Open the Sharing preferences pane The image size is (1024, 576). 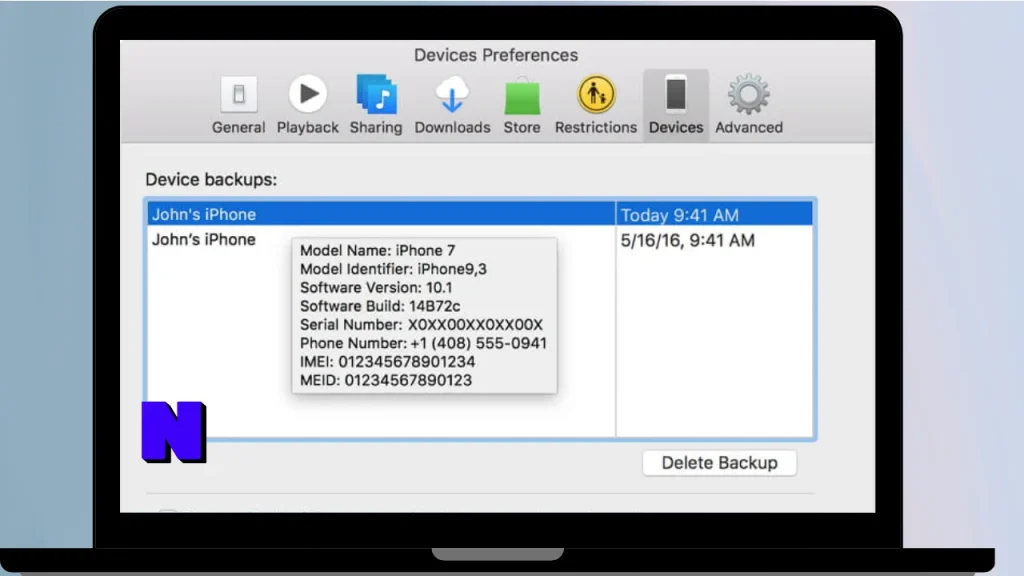click(376, 104)
